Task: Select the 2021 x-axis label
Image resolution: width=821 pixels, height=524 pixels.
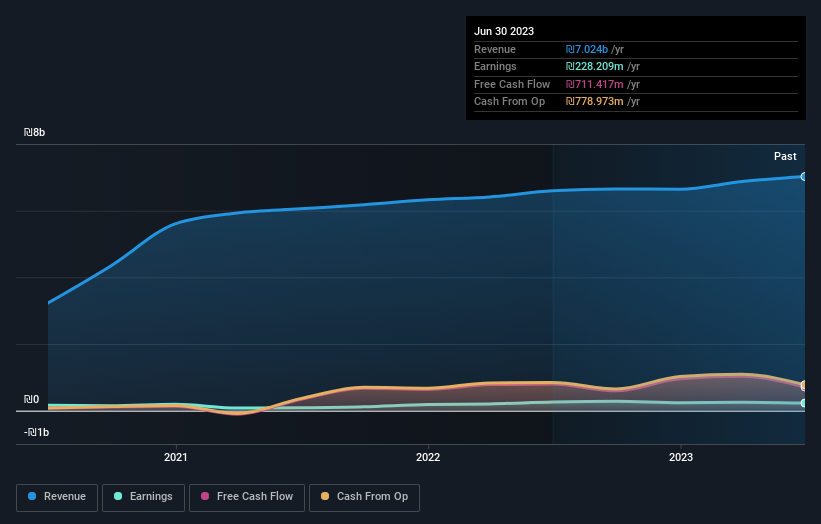Action: [175, 457]
